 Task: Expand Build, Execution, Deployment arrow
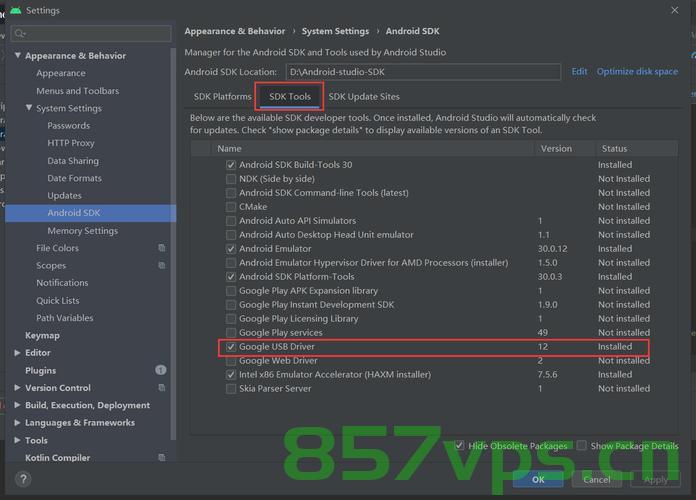(x=18, y=405)
